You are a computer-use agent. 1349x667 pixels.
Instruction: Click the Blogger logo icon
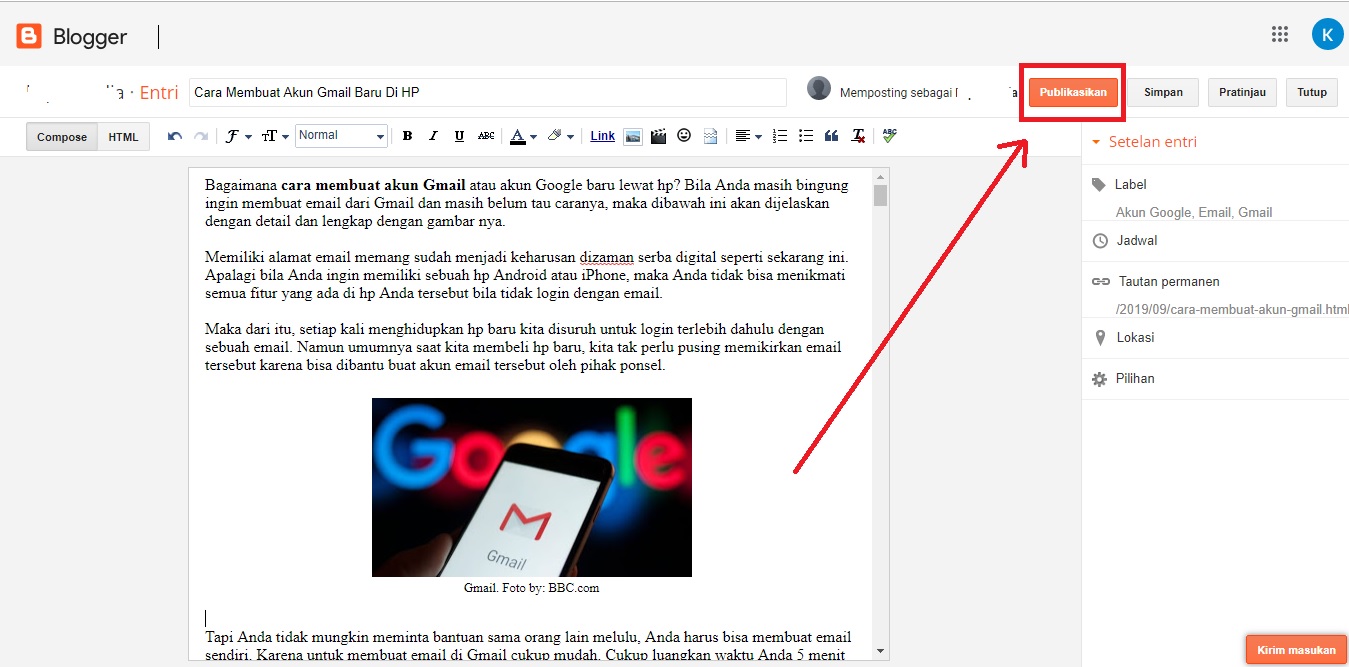pos(29,37)
